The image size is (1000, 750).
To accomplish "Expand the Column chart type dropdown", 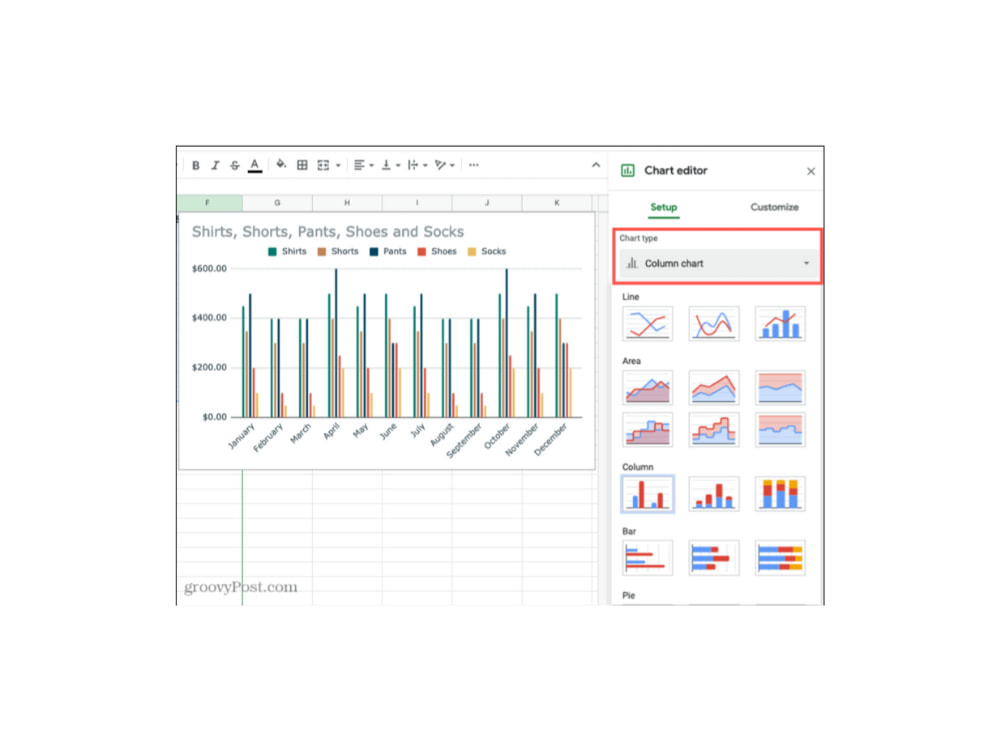I will pyautogui.click(x=717, y=263).
